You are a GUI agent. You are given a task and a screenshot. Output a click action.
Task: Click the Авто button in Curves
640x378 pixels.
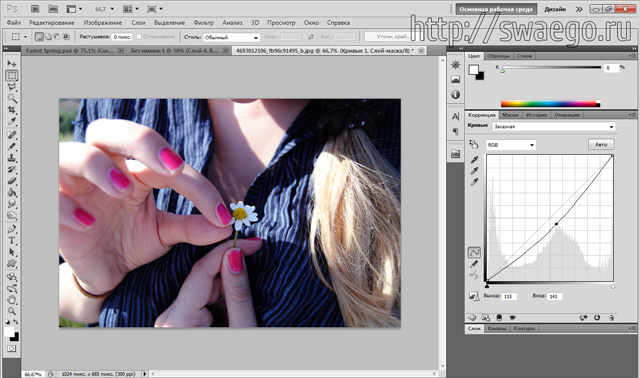tap(601, 145)
